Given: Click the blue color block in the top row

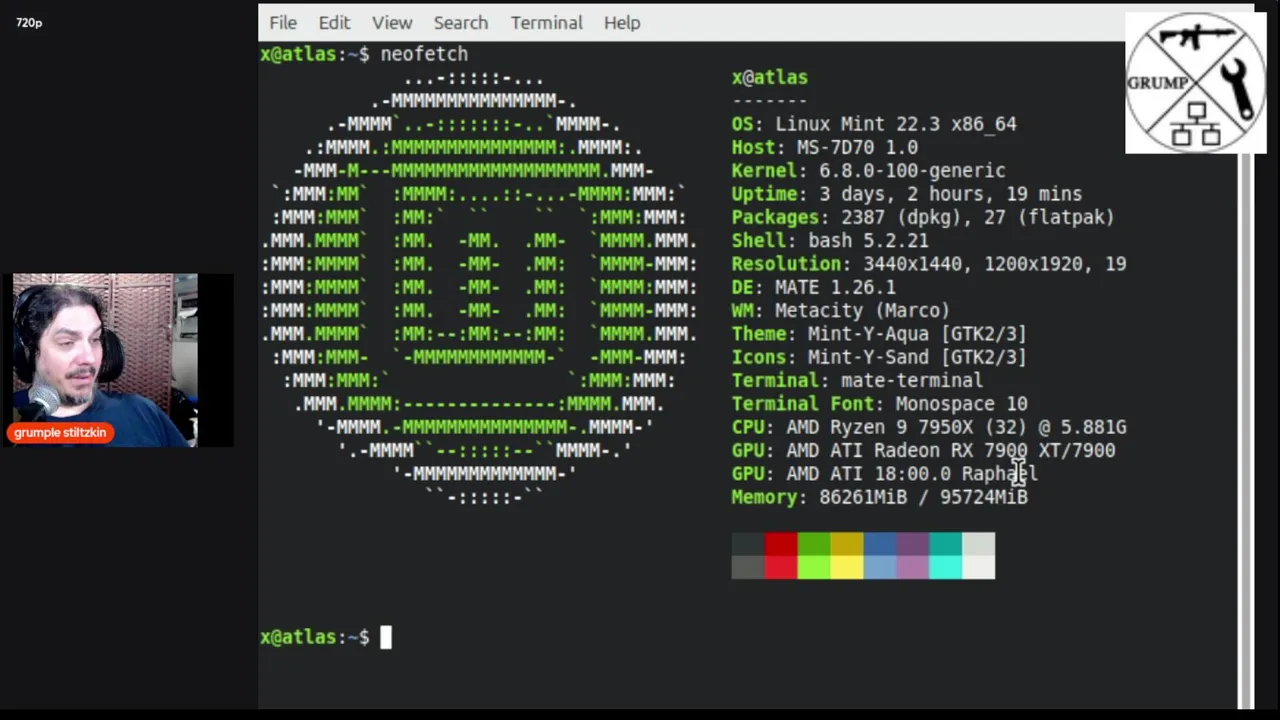Looking at the screenshot, I should pyautogui.click(x=880, y=544).
